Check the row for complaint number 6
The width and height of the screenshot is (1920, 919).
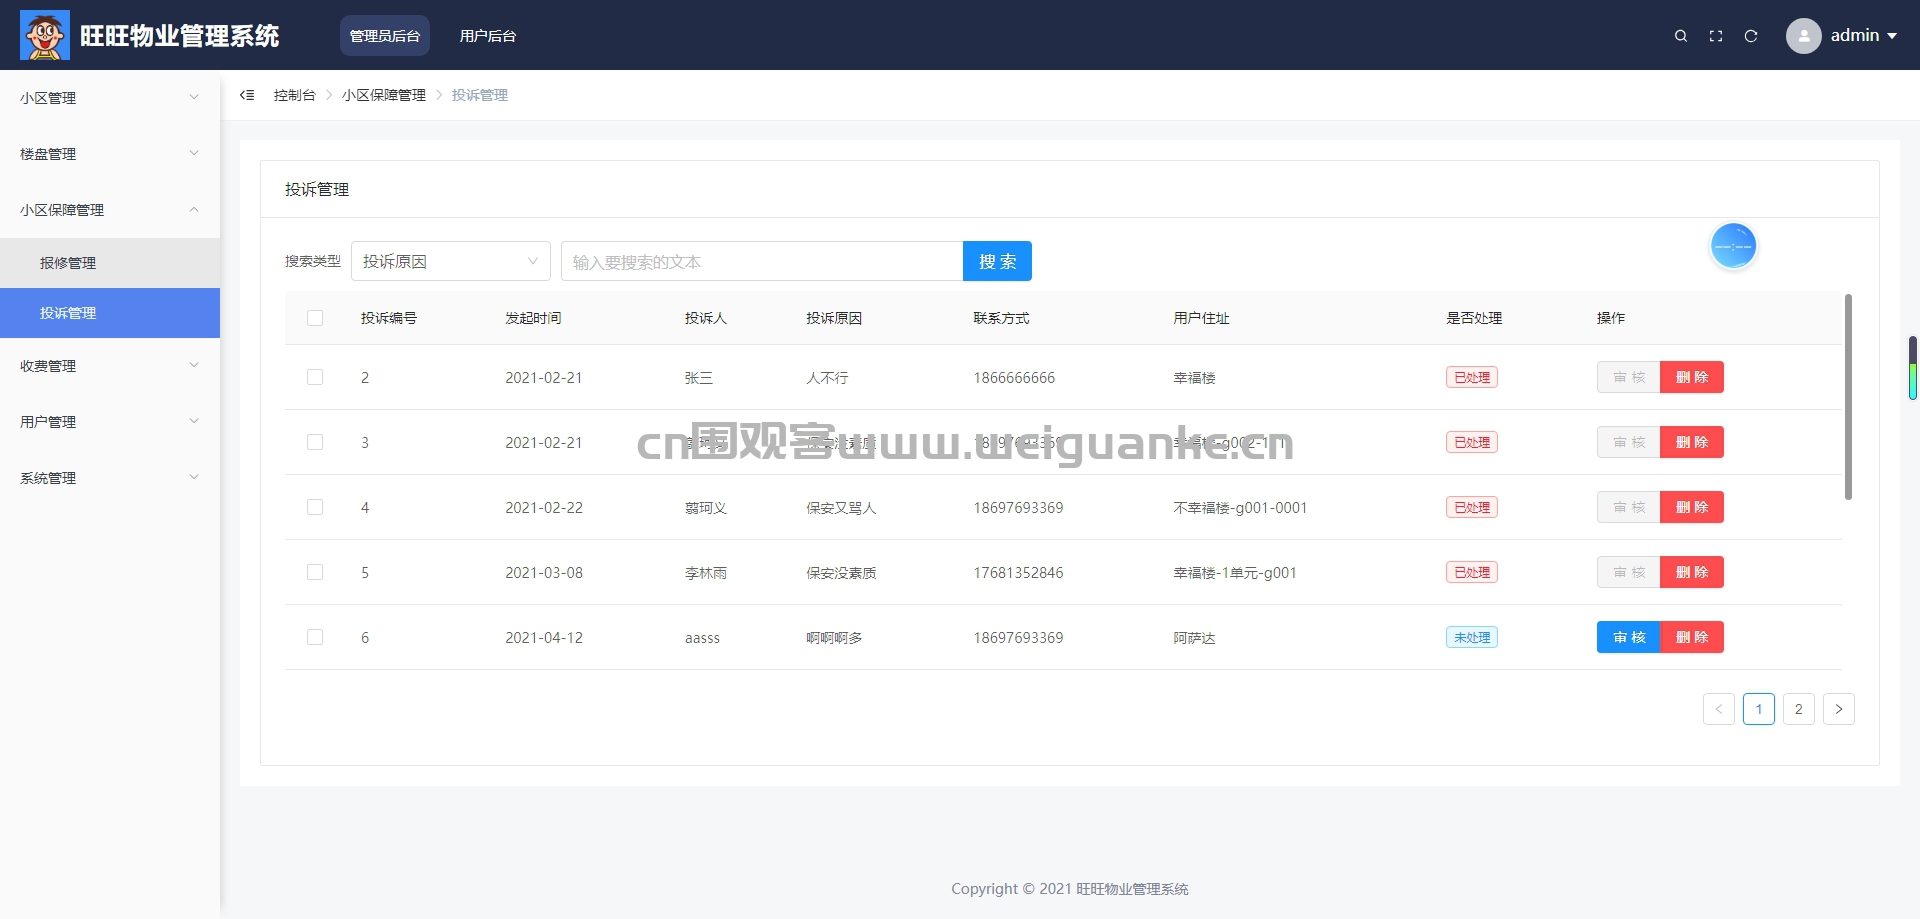(315, 637)
